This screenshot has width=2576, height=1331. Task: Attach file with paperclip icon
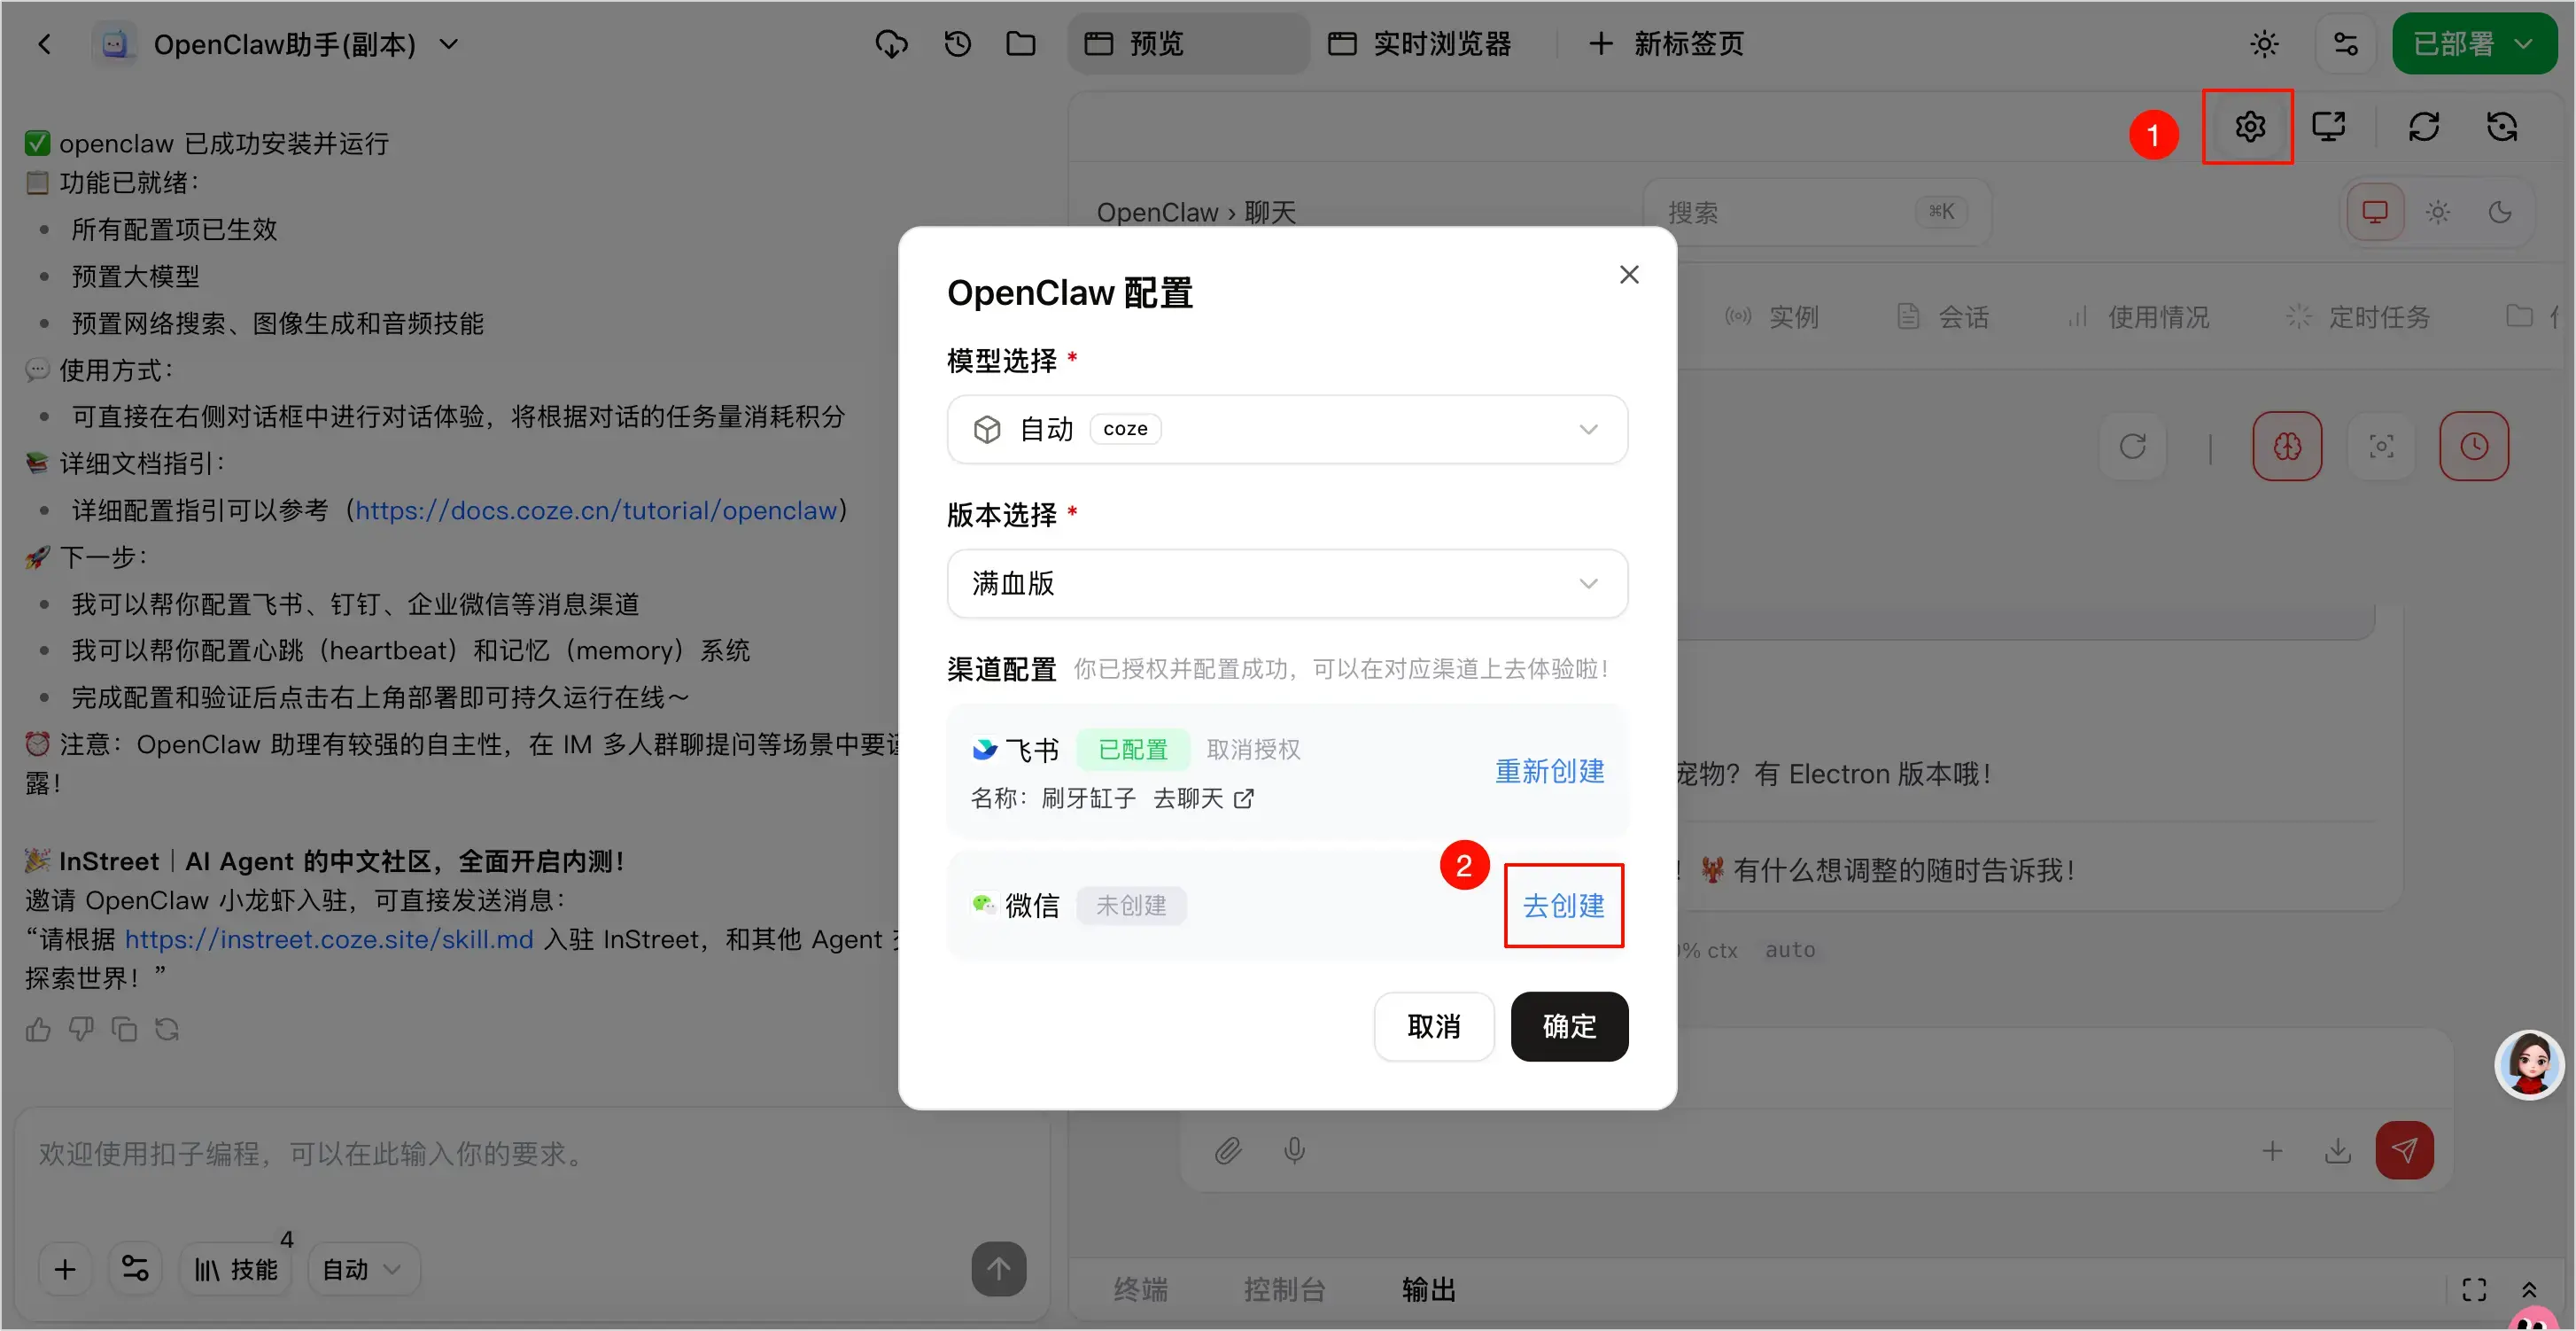coord(1228,1151)
